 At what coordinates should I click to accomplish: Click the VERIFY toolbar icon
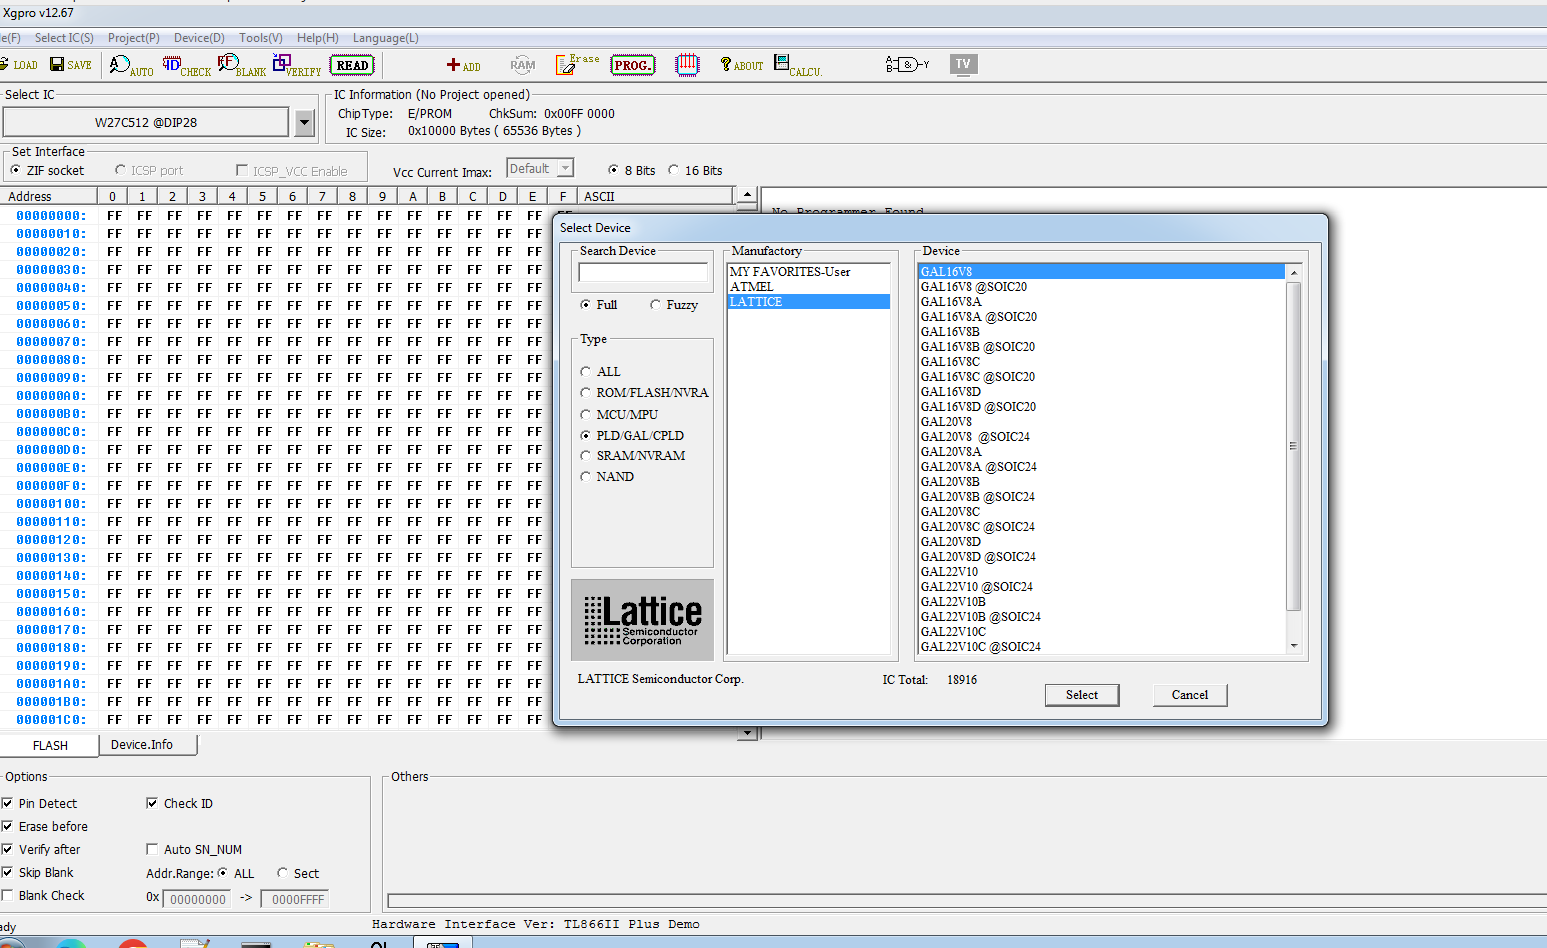tap(297, 66)
